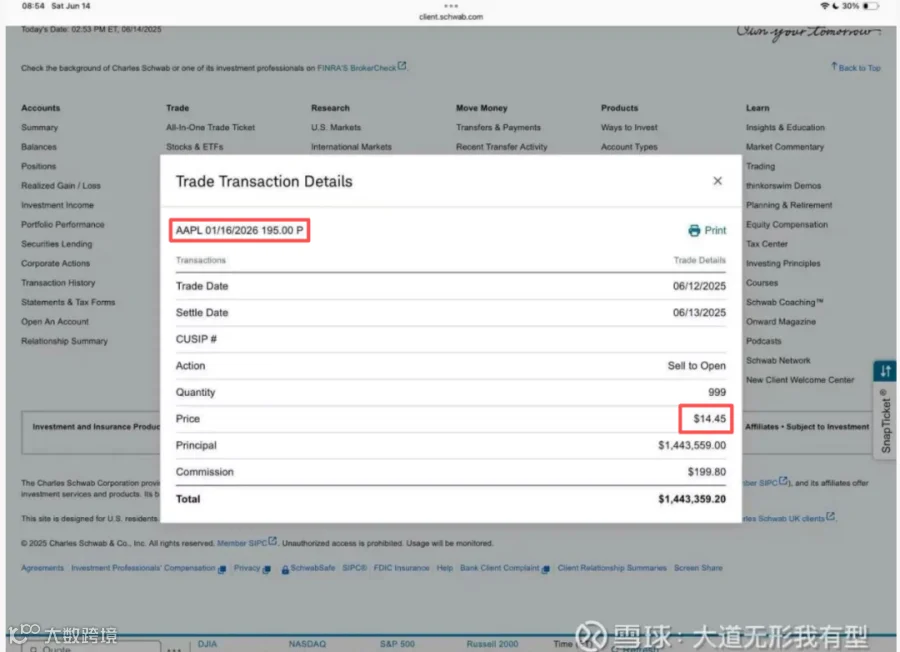Click the Print link text
Screen dimensions: 900x652
pyautogui.click(x=715, y=231)
